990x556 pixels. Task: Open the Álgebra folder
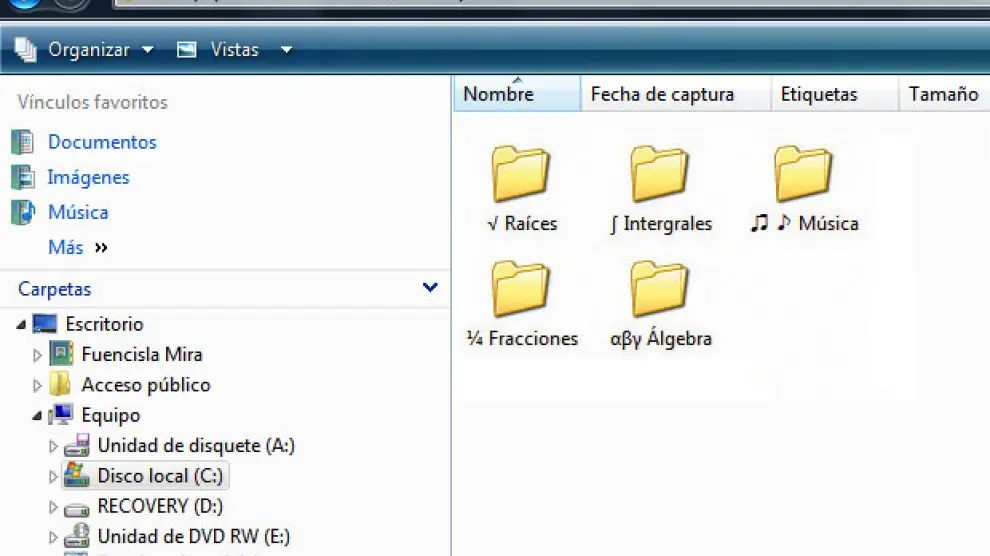659,291
